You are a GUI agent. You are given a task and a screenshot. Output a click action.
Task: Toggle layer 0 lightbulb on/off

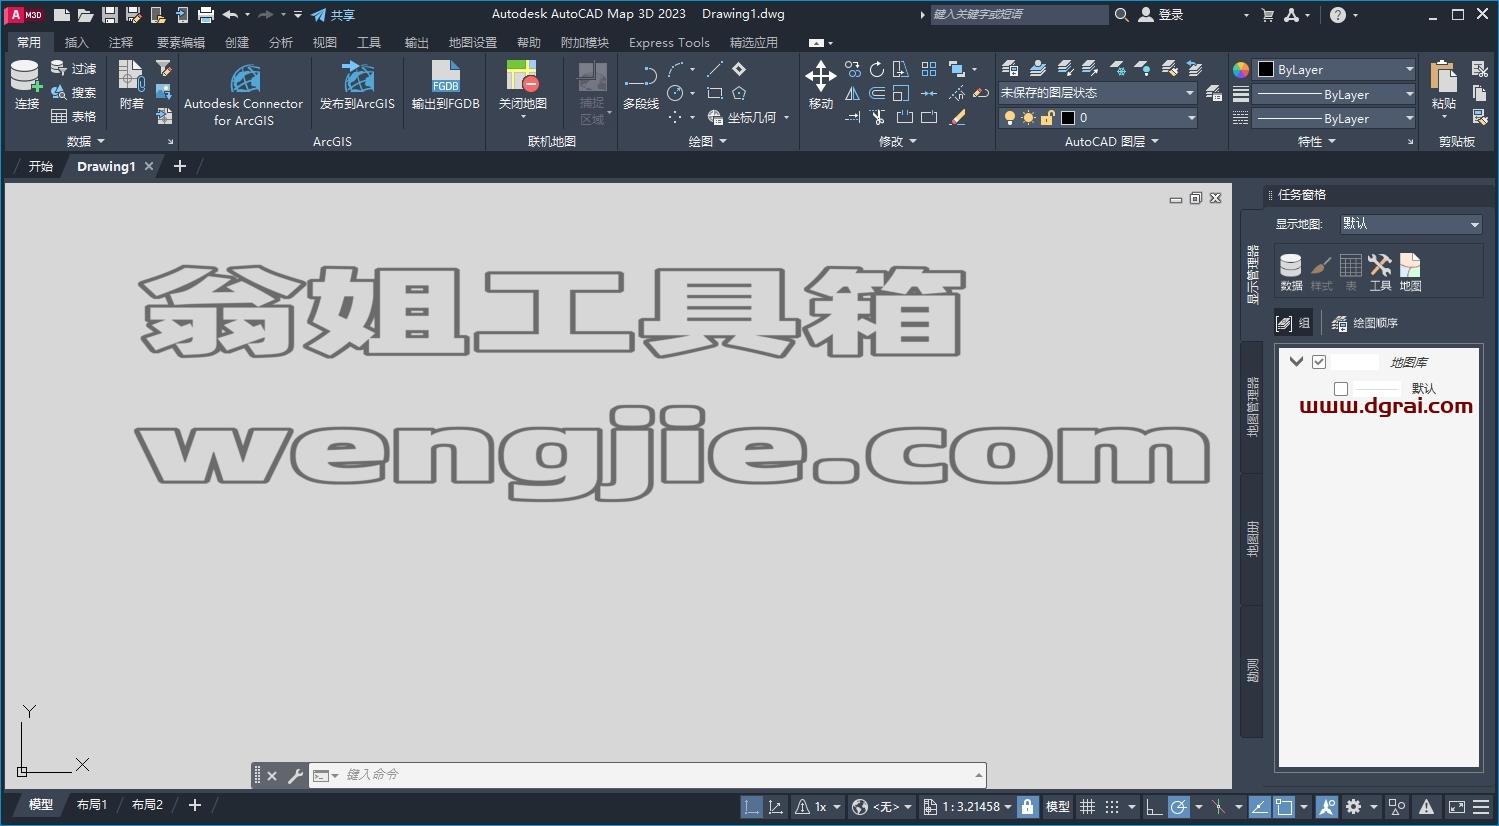pos(1010,118)
